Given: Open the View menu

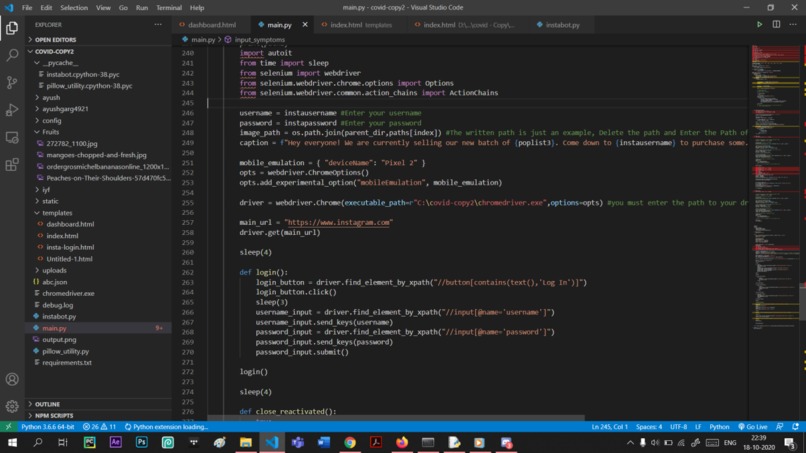Looking at the screenshot, I should (103, 8).
